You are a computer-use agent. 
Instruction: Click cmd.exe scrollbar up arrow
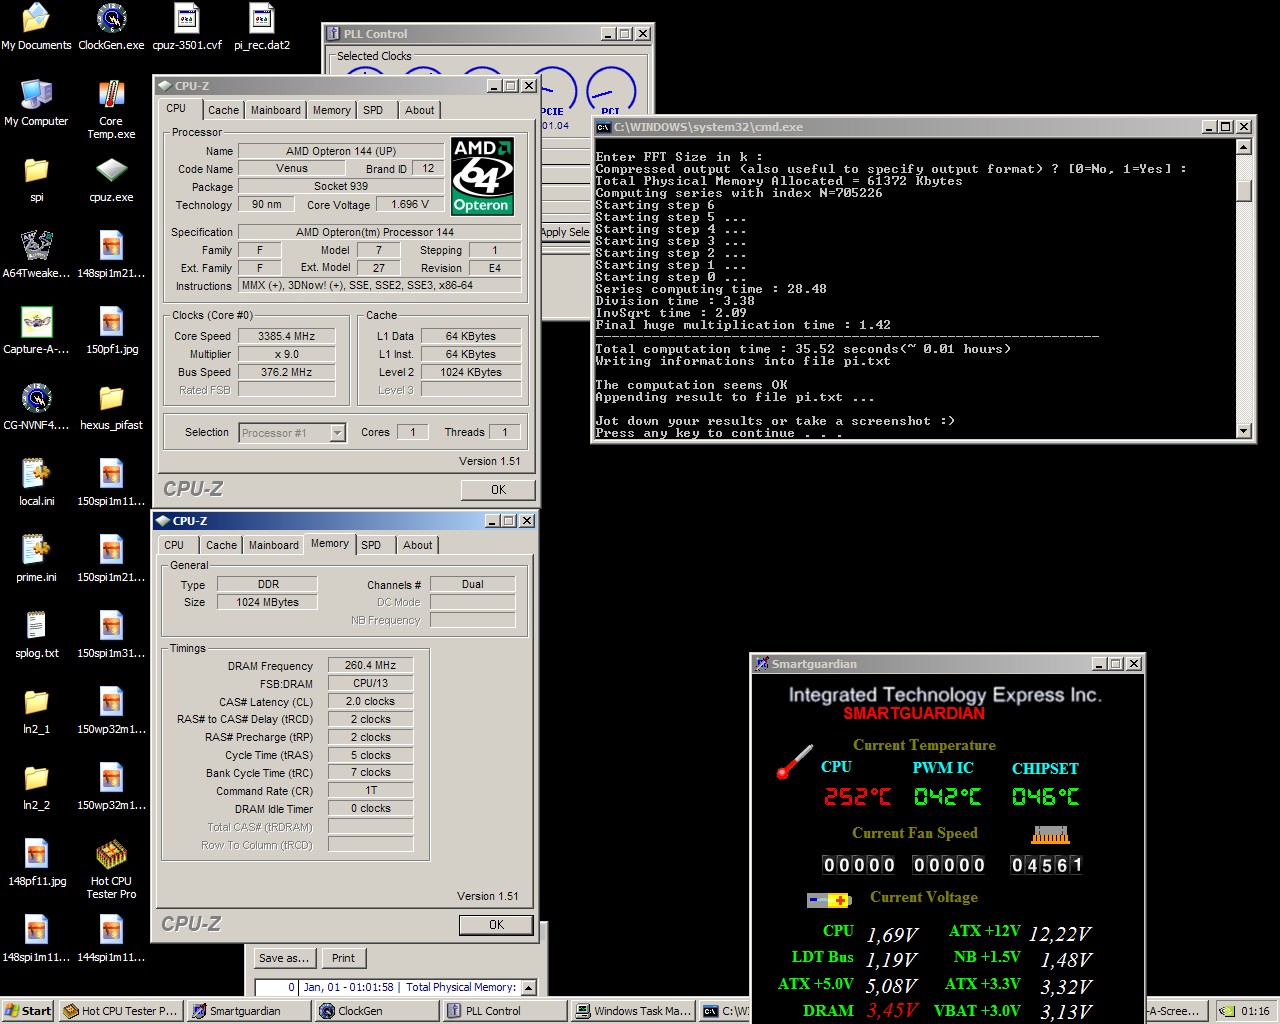coord(1244,147)
